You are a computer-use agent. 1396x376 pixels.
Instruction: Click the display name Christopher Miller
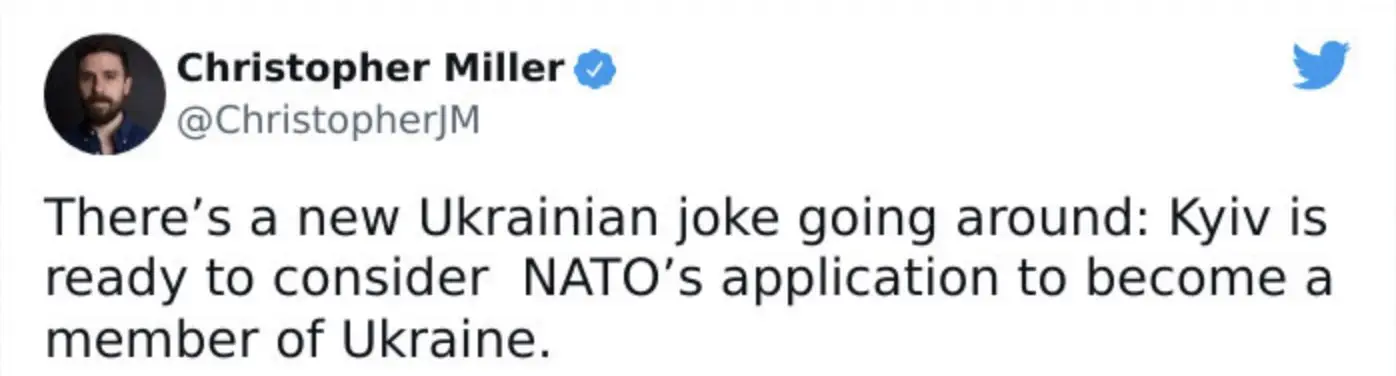tap(370, 70)
